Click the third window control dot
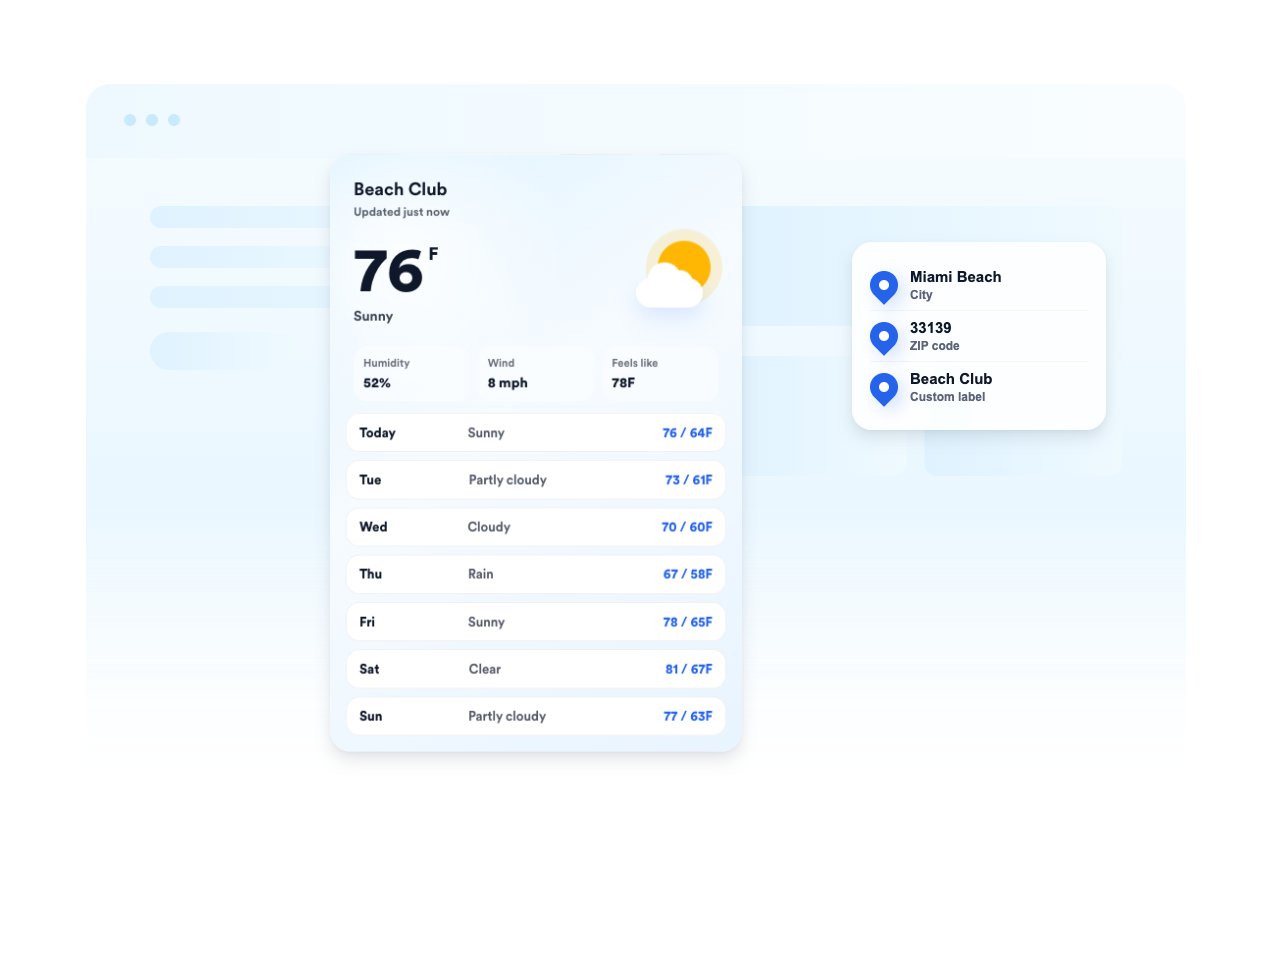Screen dimensions: 1272x960 pos(174,120)
